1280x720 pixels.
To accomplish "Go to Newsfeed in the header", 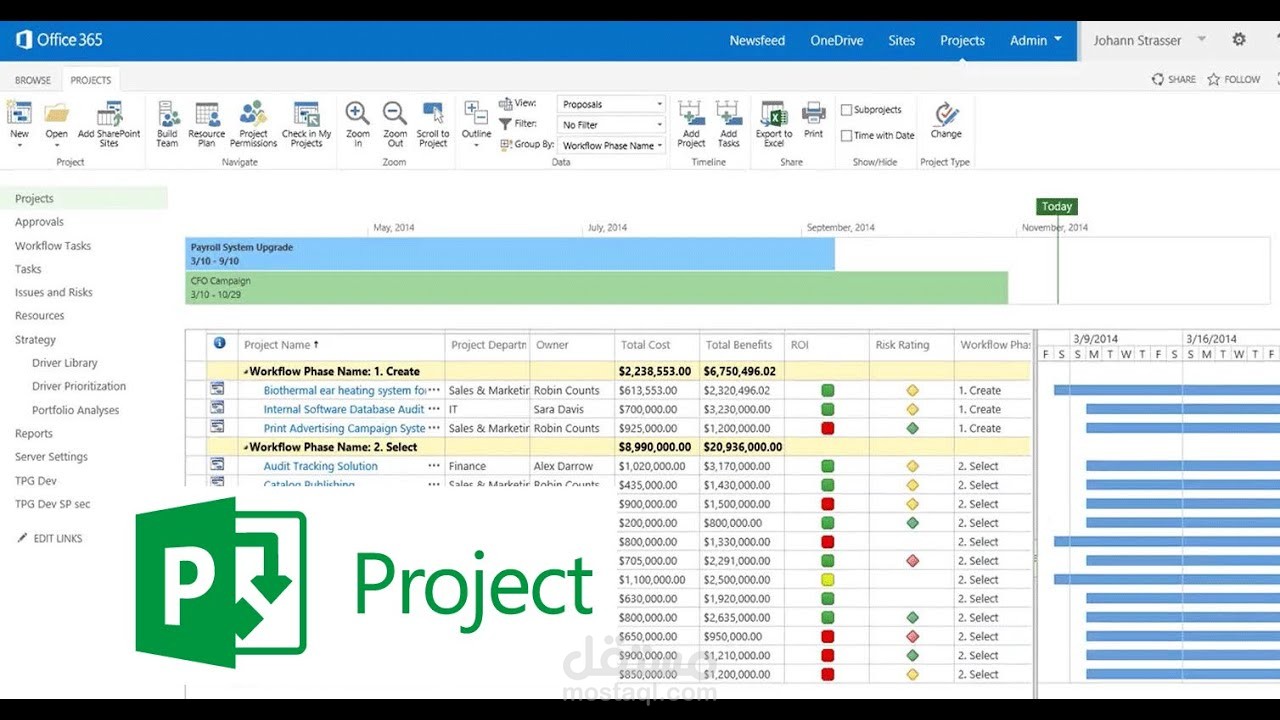I will (757, 41).
